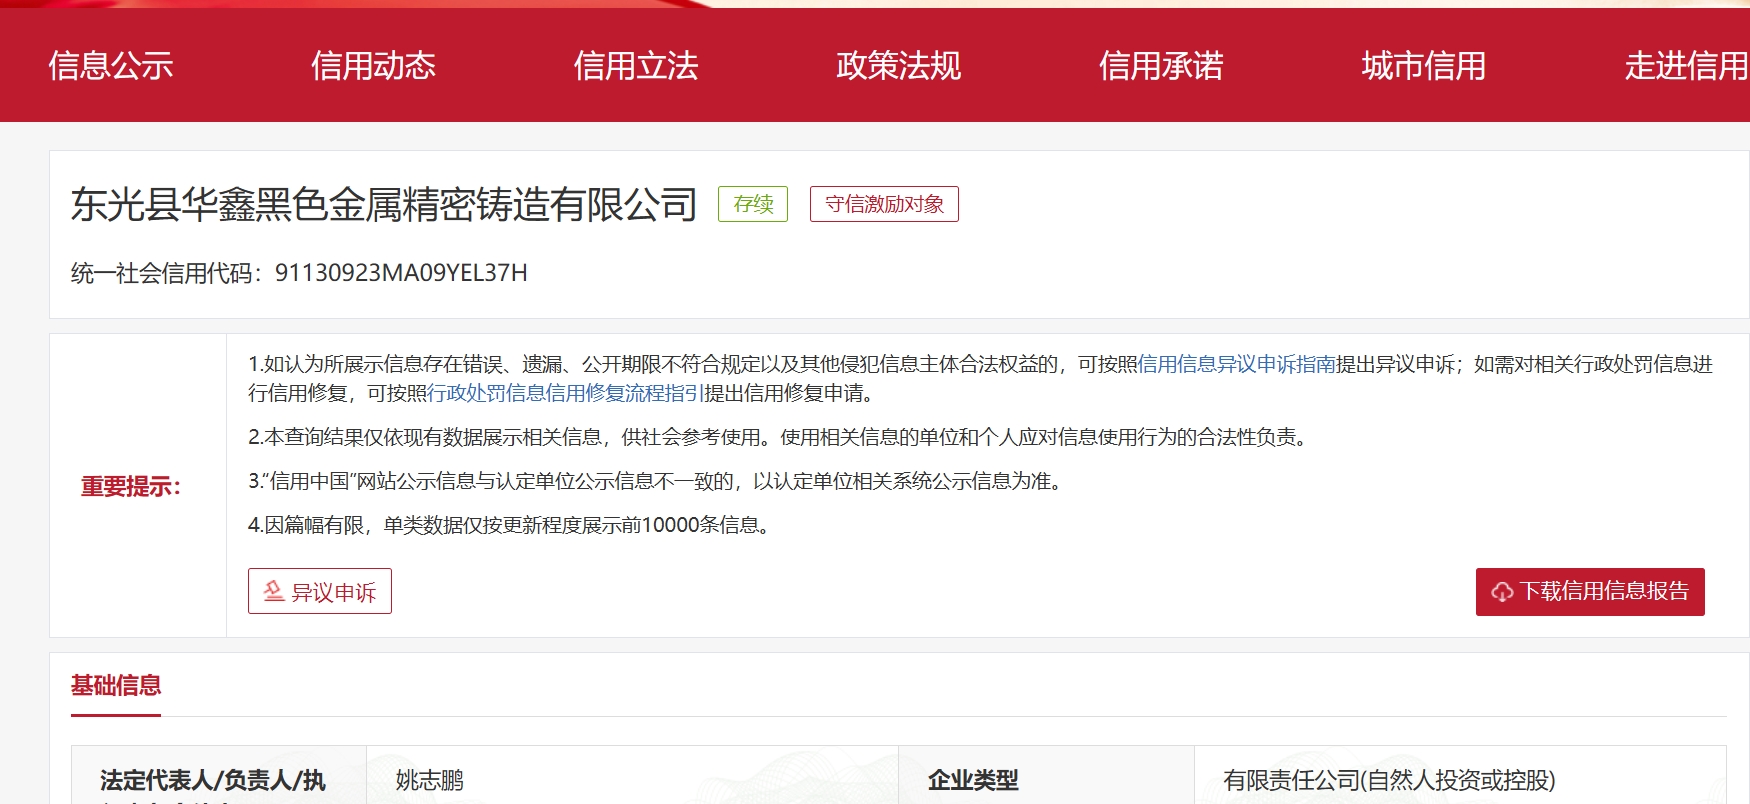1750x804 pixels.
Task: Open the 信用信息异议申诉指南 link
Action: [x=1237, y=364]
